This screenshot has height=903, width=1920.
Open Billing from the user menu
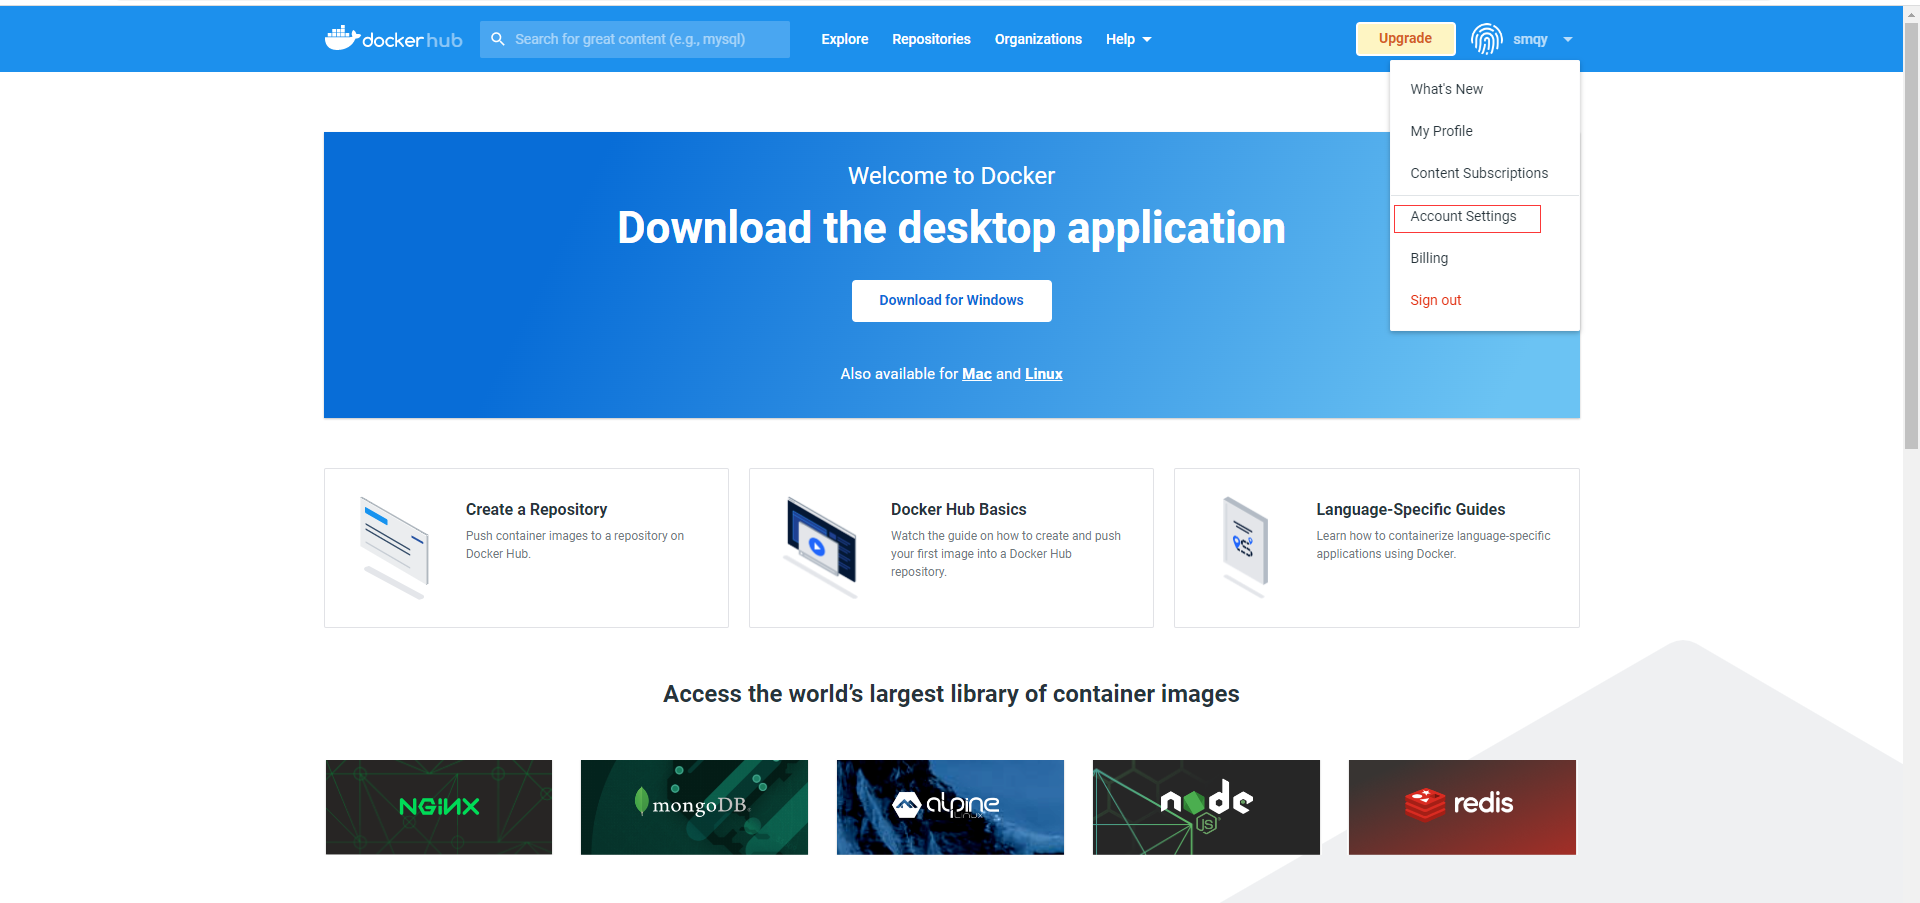click(1429, 258)
